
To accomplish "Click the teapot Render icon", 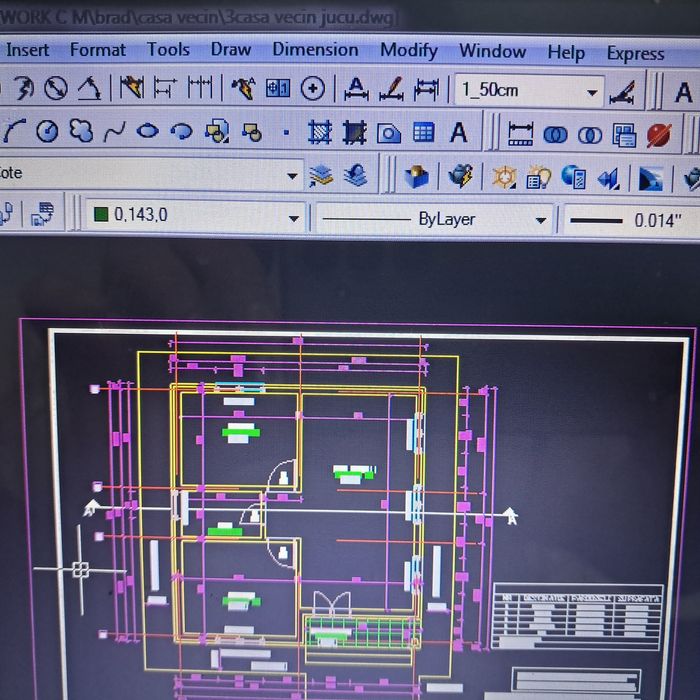I will [460, 176].
